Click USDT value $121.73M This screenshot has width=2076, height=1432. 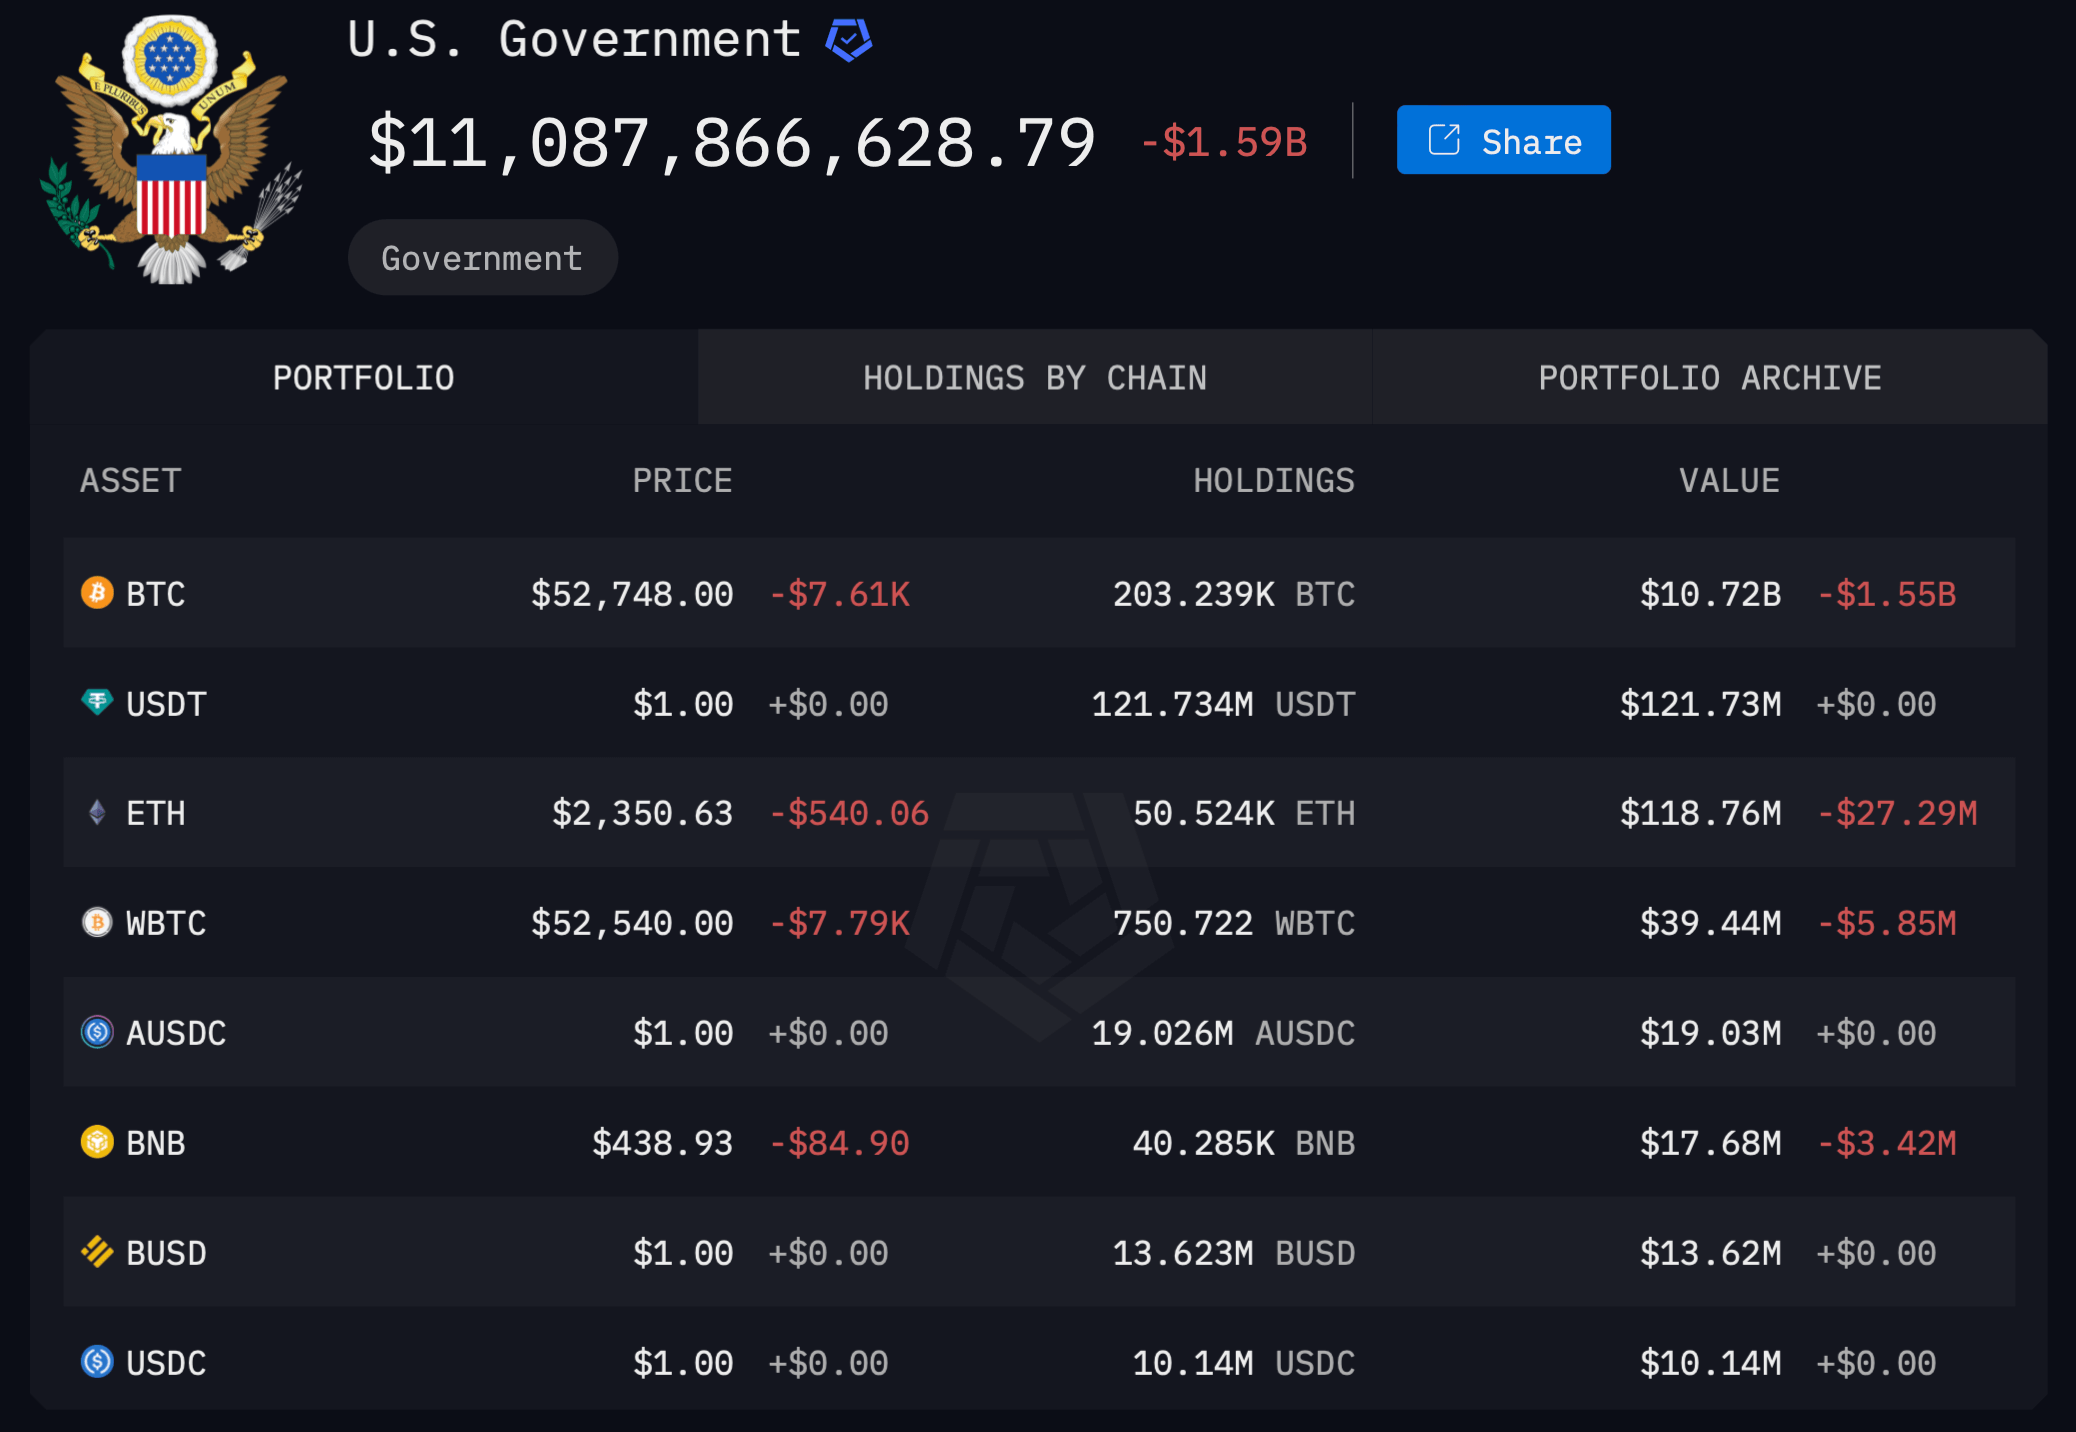point(1700,704)
